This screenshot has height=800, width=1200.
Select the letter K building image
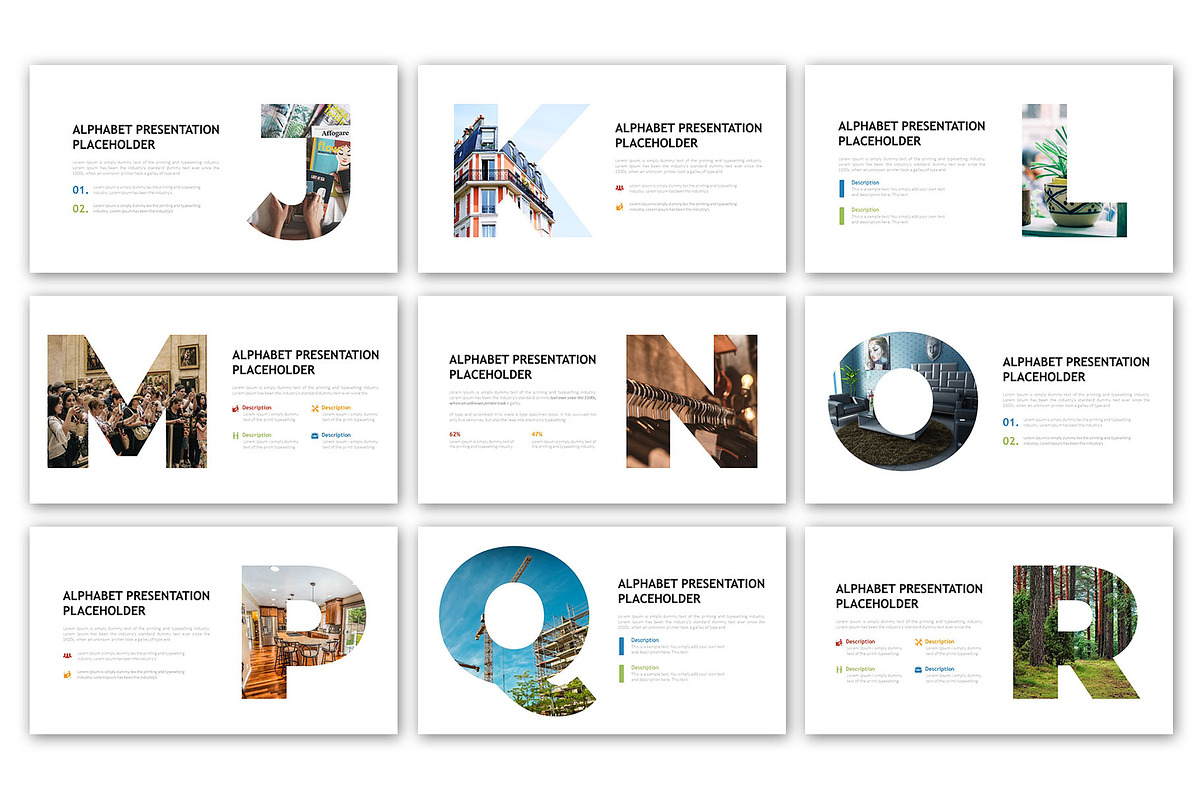tap(523, 170)
